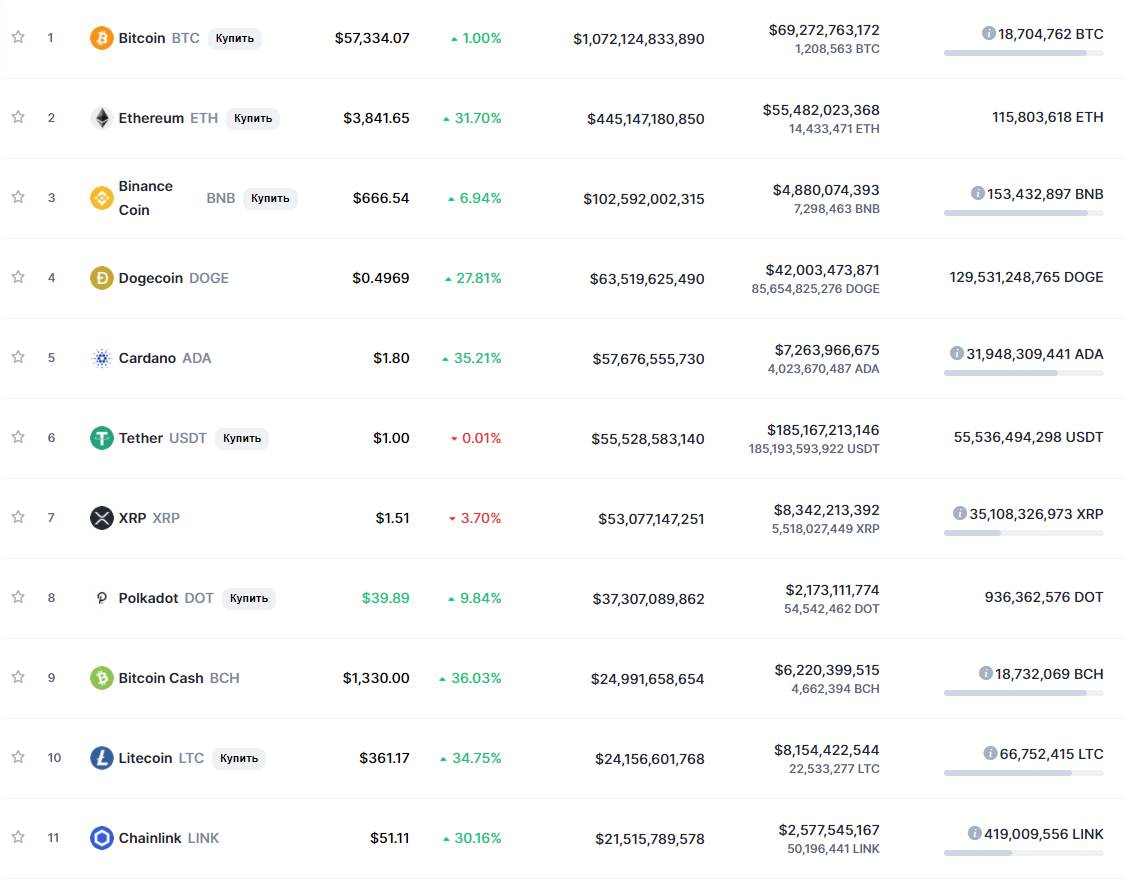This screenshot has height=885, width=1125.
Task: Open info icon beside Bitcoin circulating supply
Action: (x=988, y=34)
